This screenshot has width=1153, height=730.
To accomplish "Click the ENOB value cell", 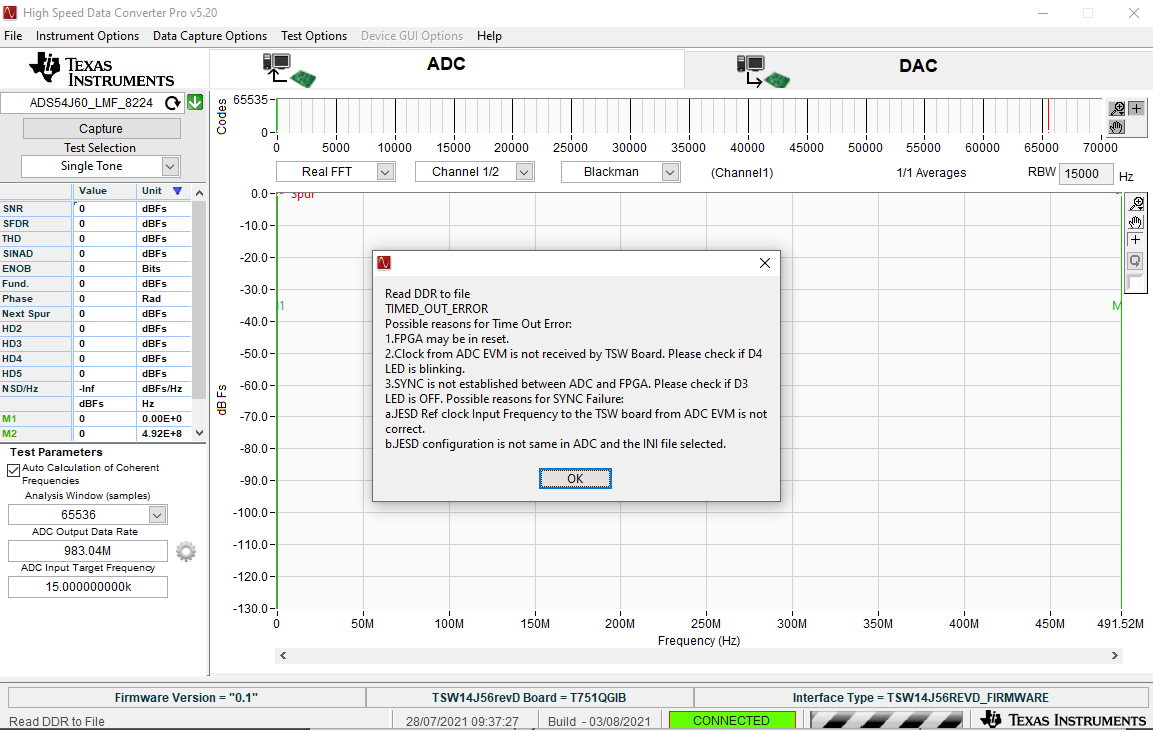I will click(105, 269).
